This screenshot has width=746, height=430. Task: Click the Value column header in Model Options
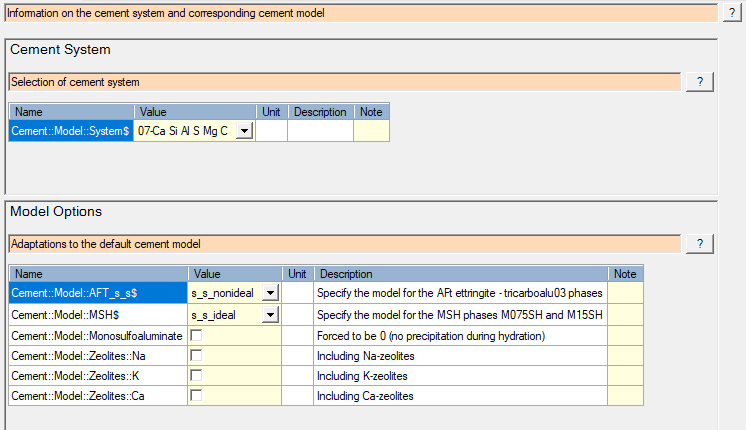233,273
